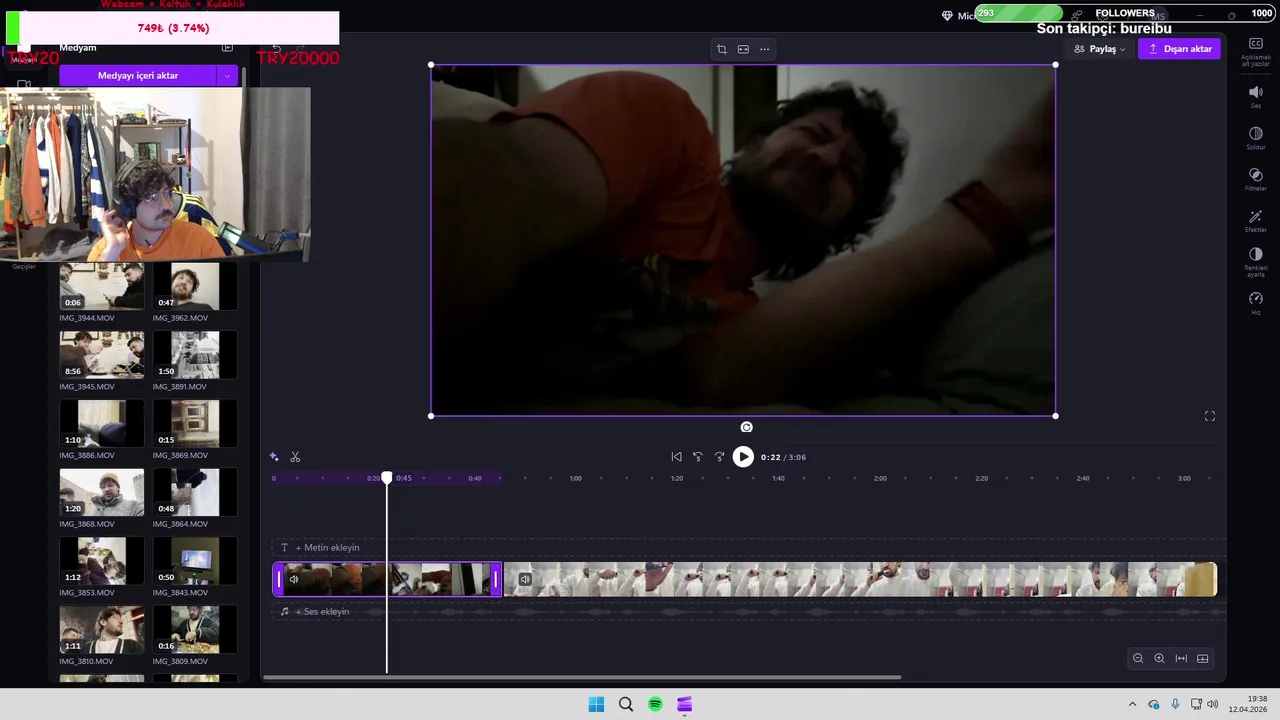Click the left trim handle of selected clip
1280x720 pixels.
(x=279, y=579)
